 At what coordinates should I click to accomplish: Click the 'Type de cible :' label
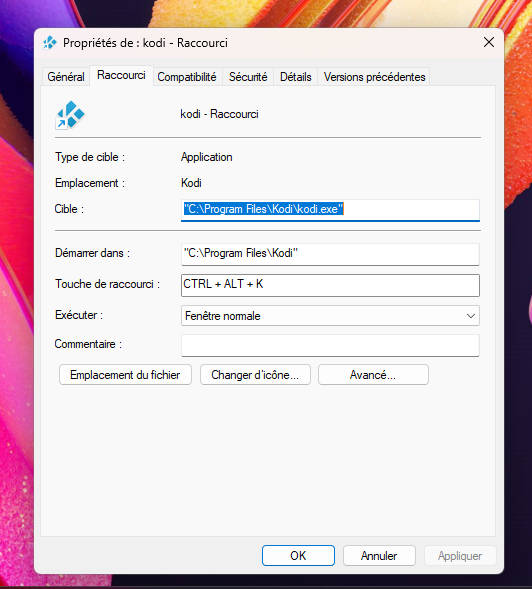tap(90, 157)
